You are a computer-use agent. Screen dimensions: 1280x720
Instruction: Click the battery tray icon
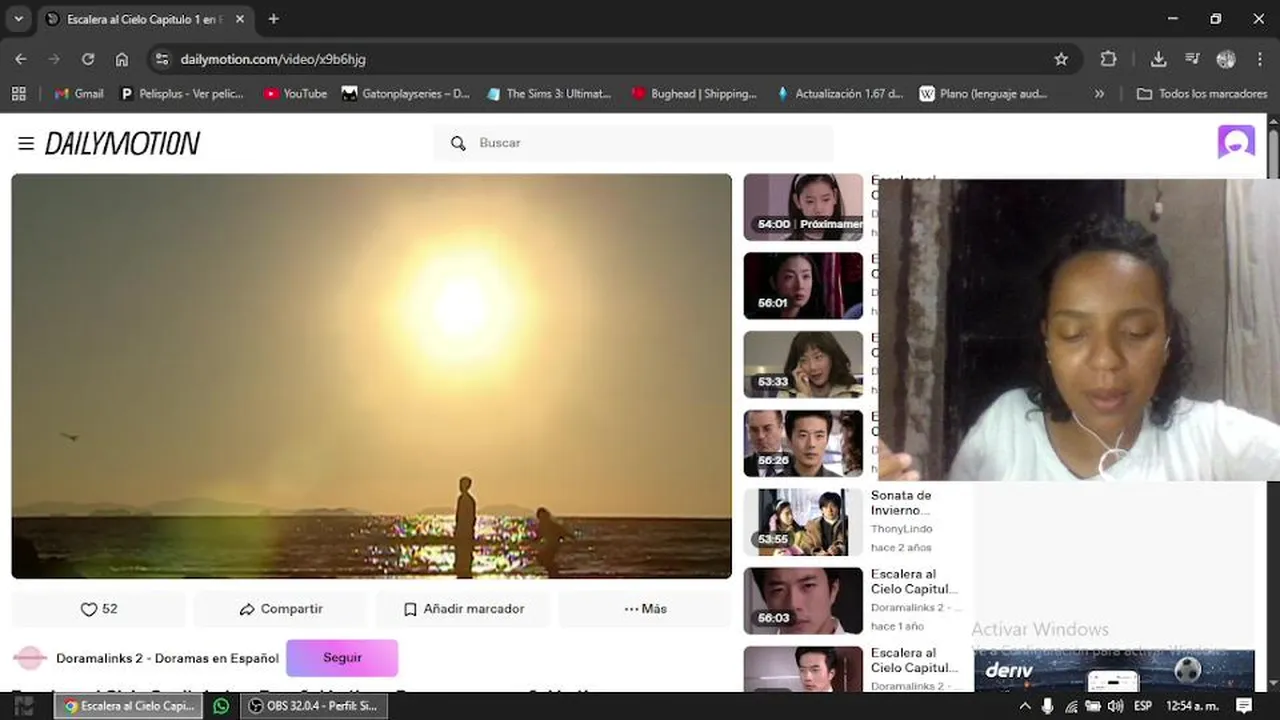(x=1093, y=706)
